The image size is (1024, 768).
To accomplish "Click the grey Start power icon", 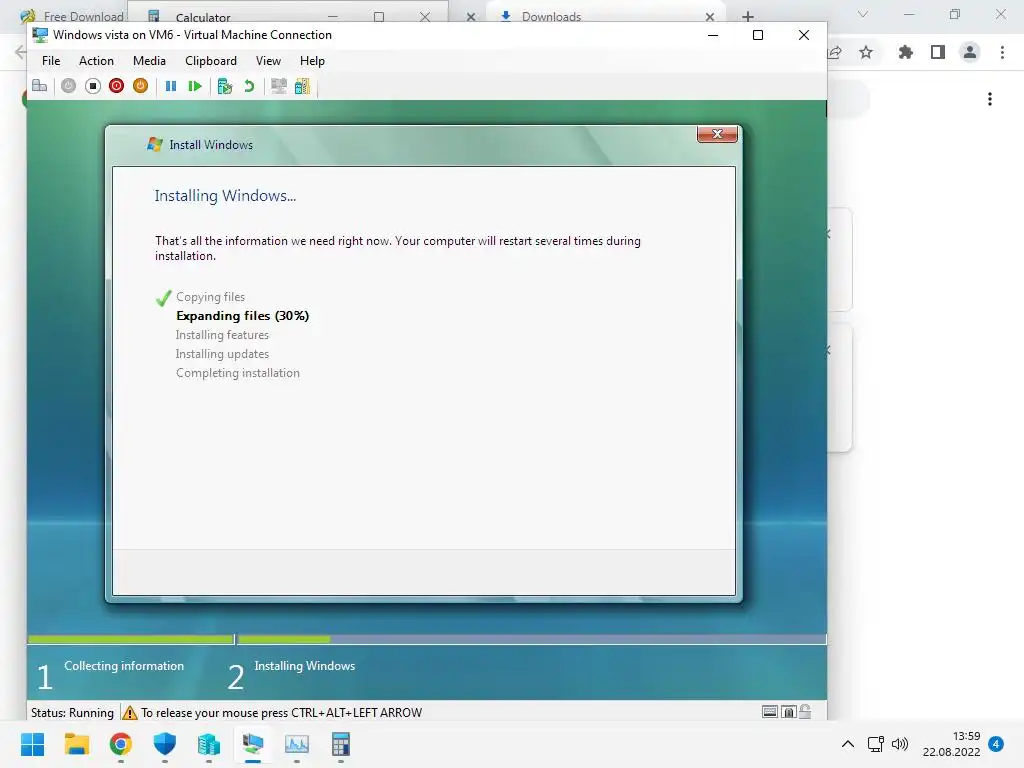I will point(69,86).
